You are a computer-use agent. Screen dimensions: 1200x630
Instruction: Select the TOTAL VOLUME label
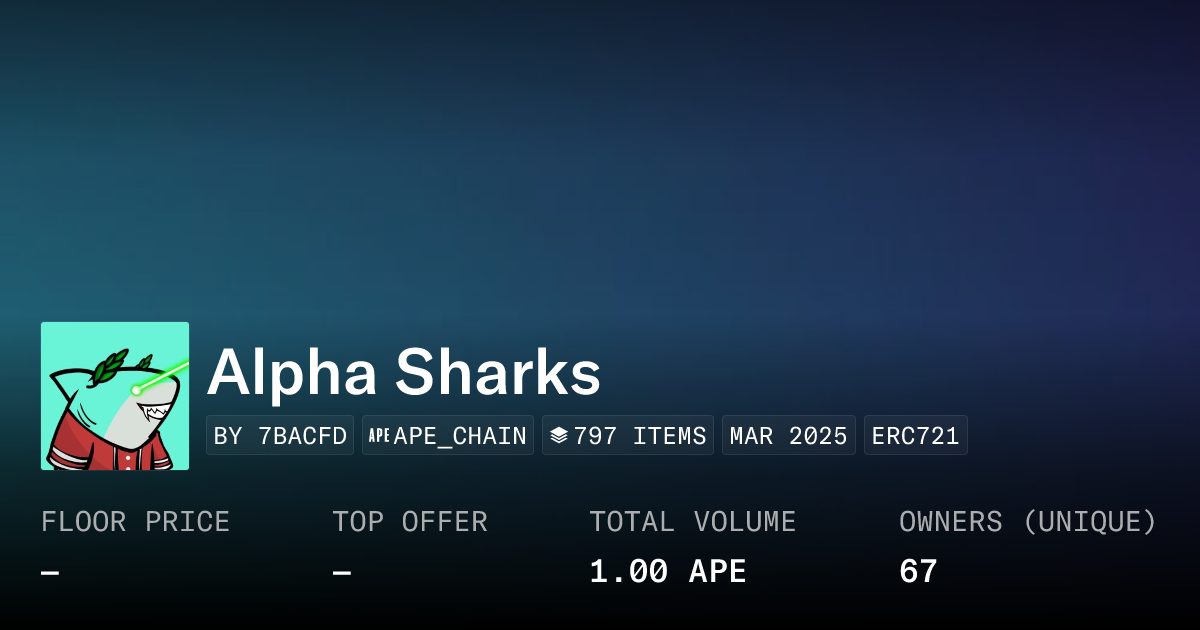tap(692, 522)
